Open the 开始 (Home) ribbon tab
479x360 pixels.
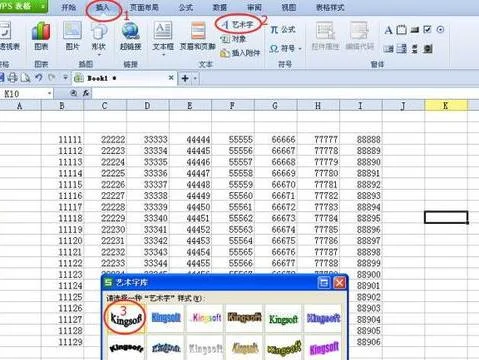point(69,7)
